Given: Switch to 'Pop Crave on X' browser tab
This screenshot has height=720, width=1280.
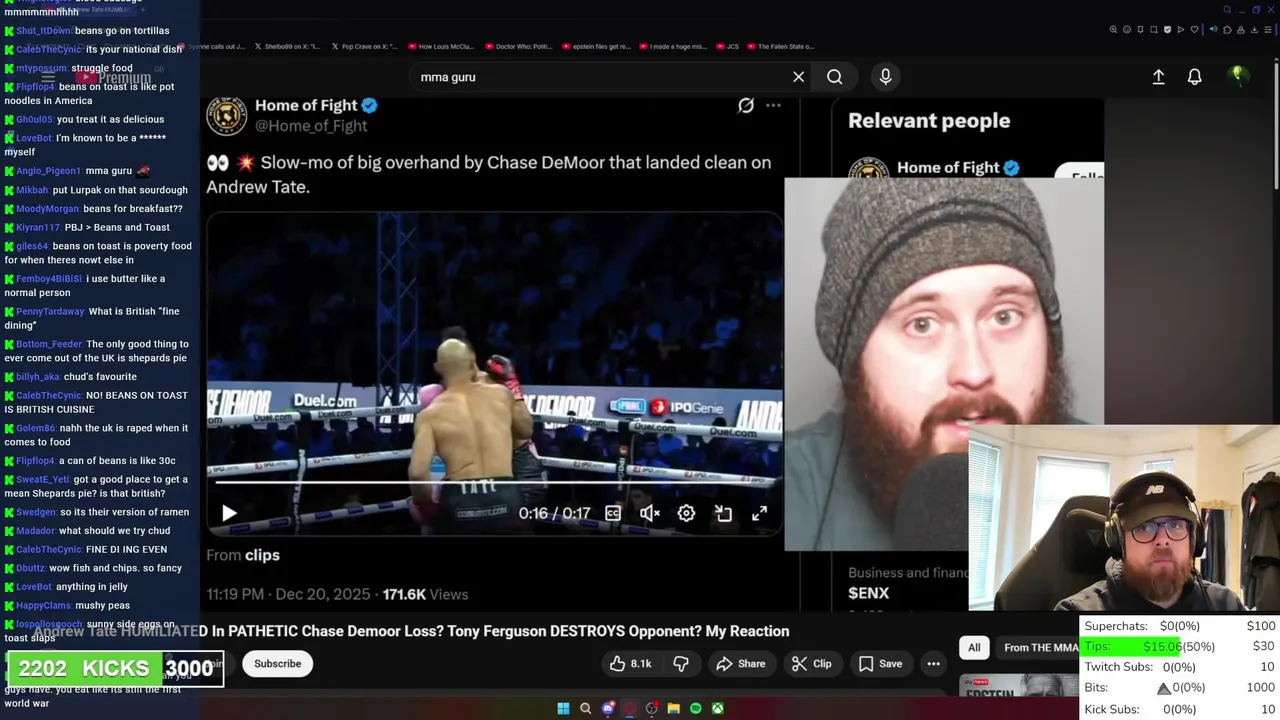Looking at the screenshot, I should tap(363, 46).
